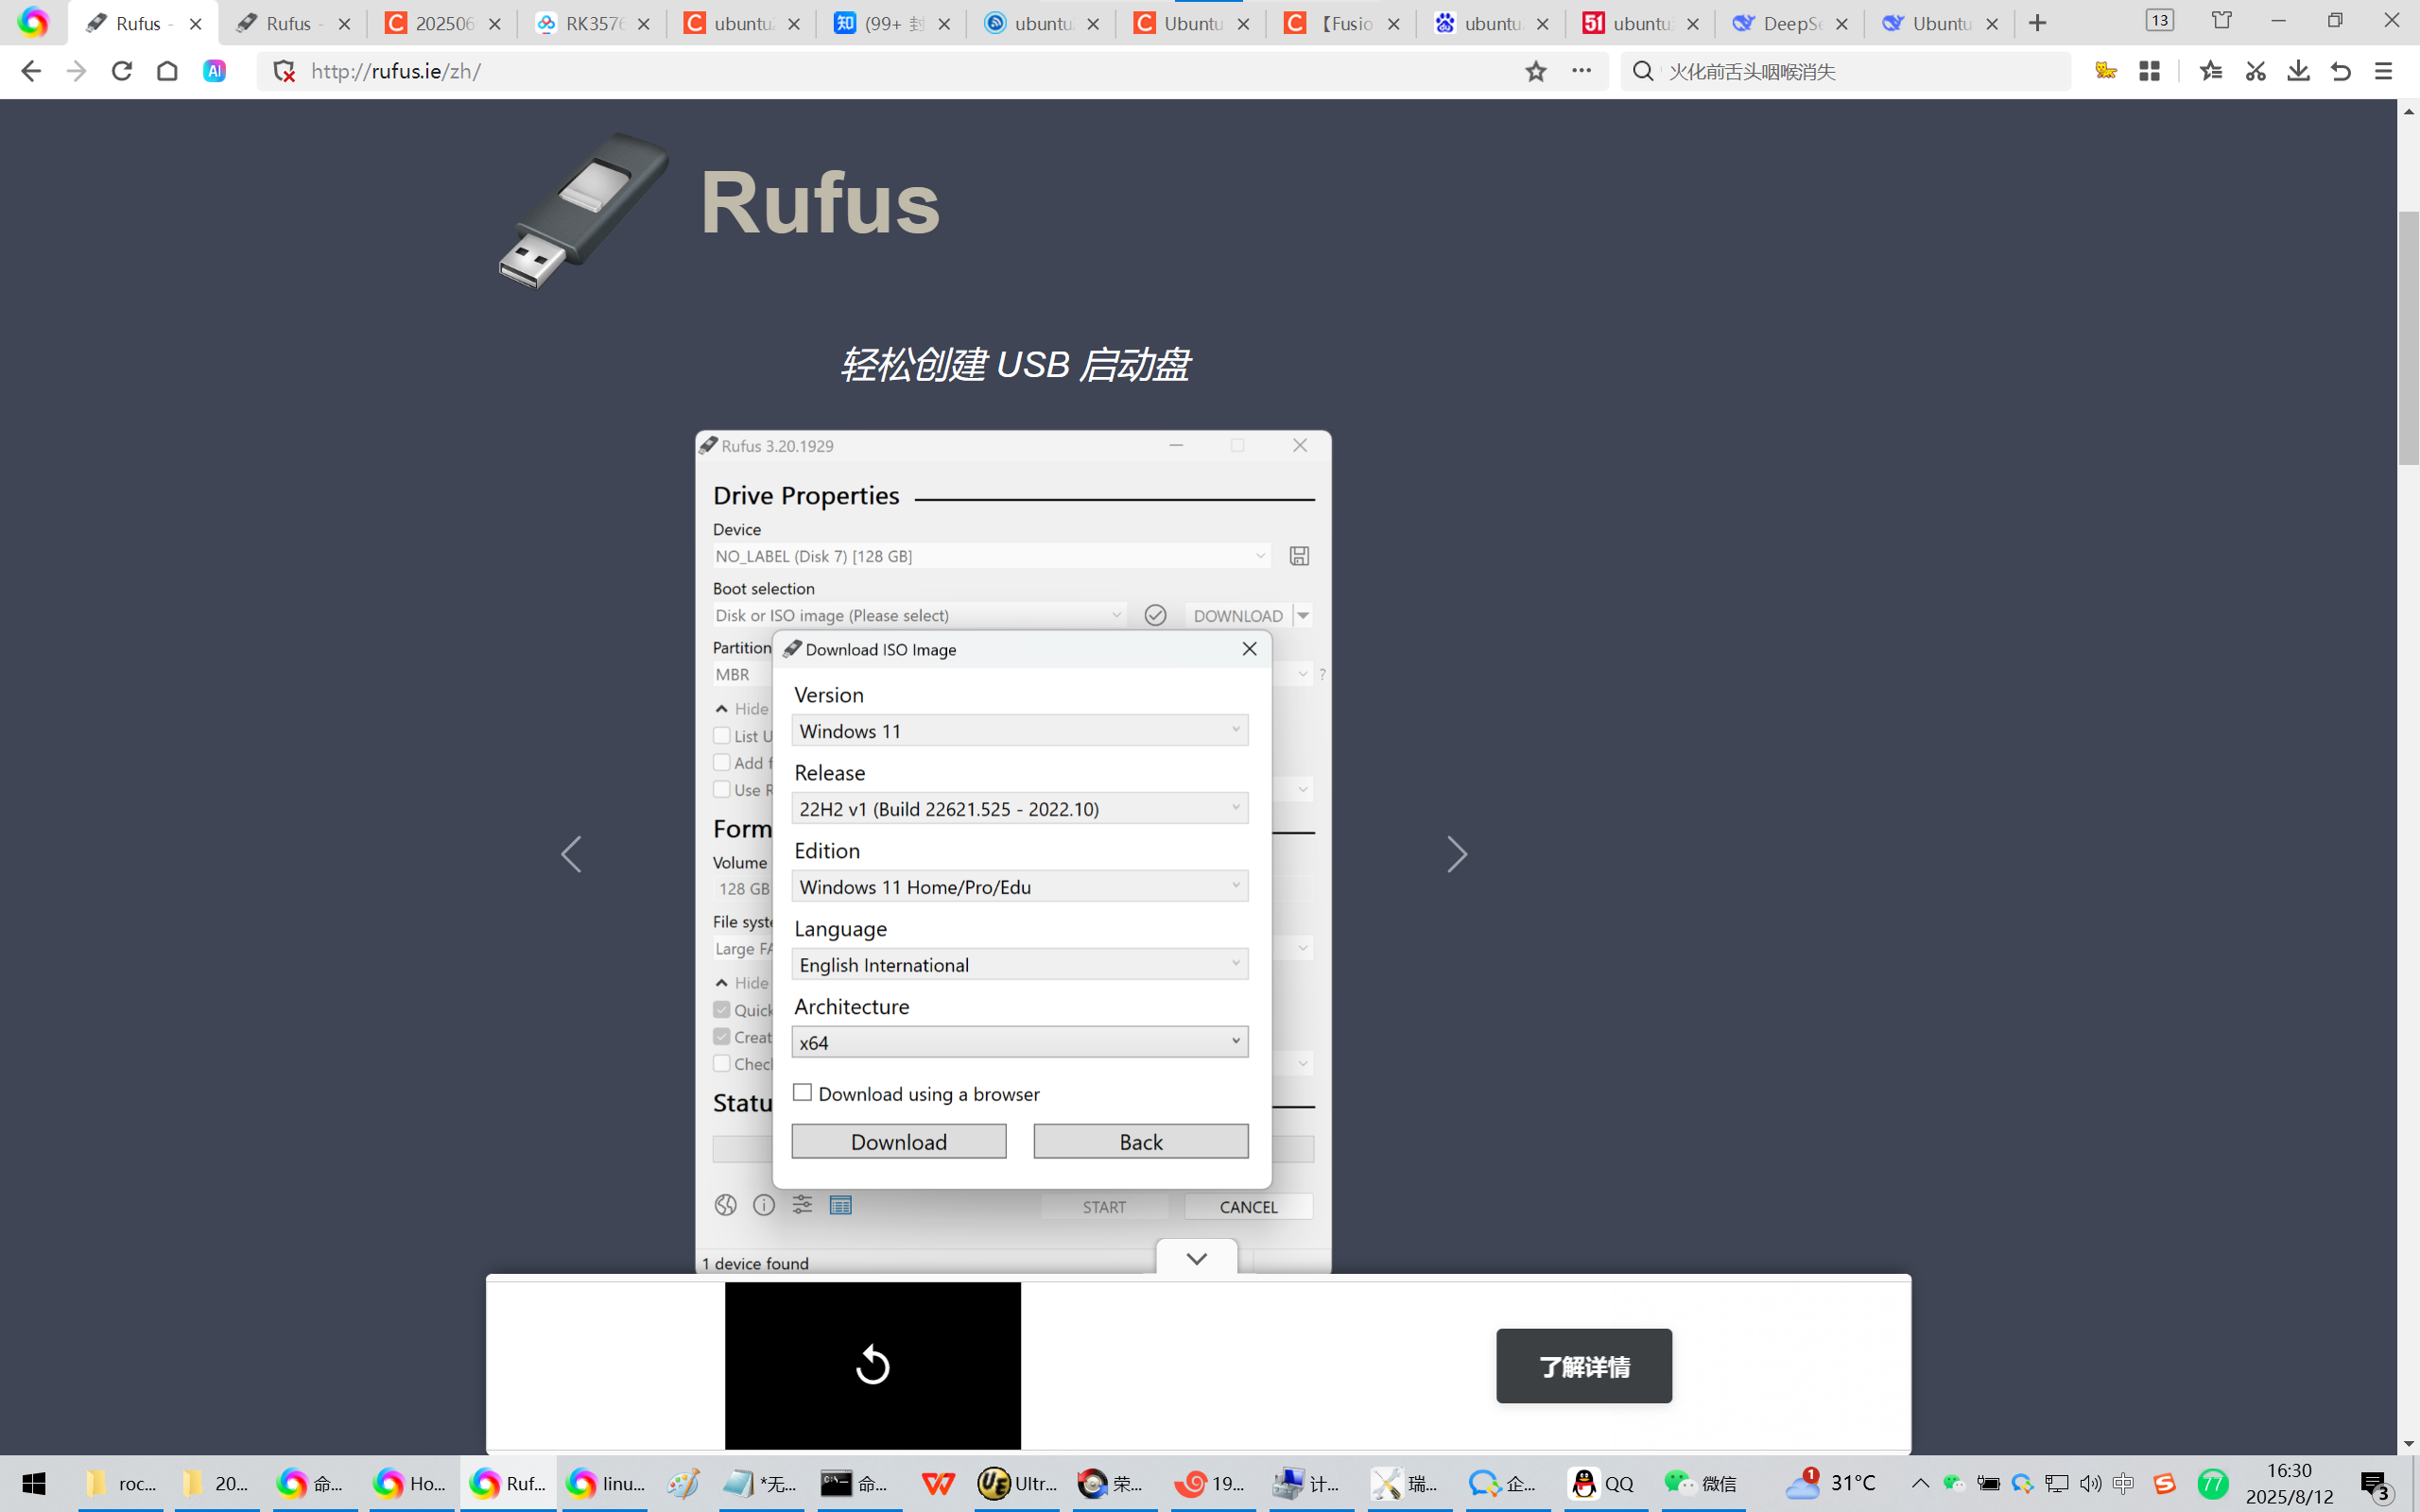2420x1512 pixels.
Task: Click the right carousel arrow on the page
Action: click(x=1457, y=854)
